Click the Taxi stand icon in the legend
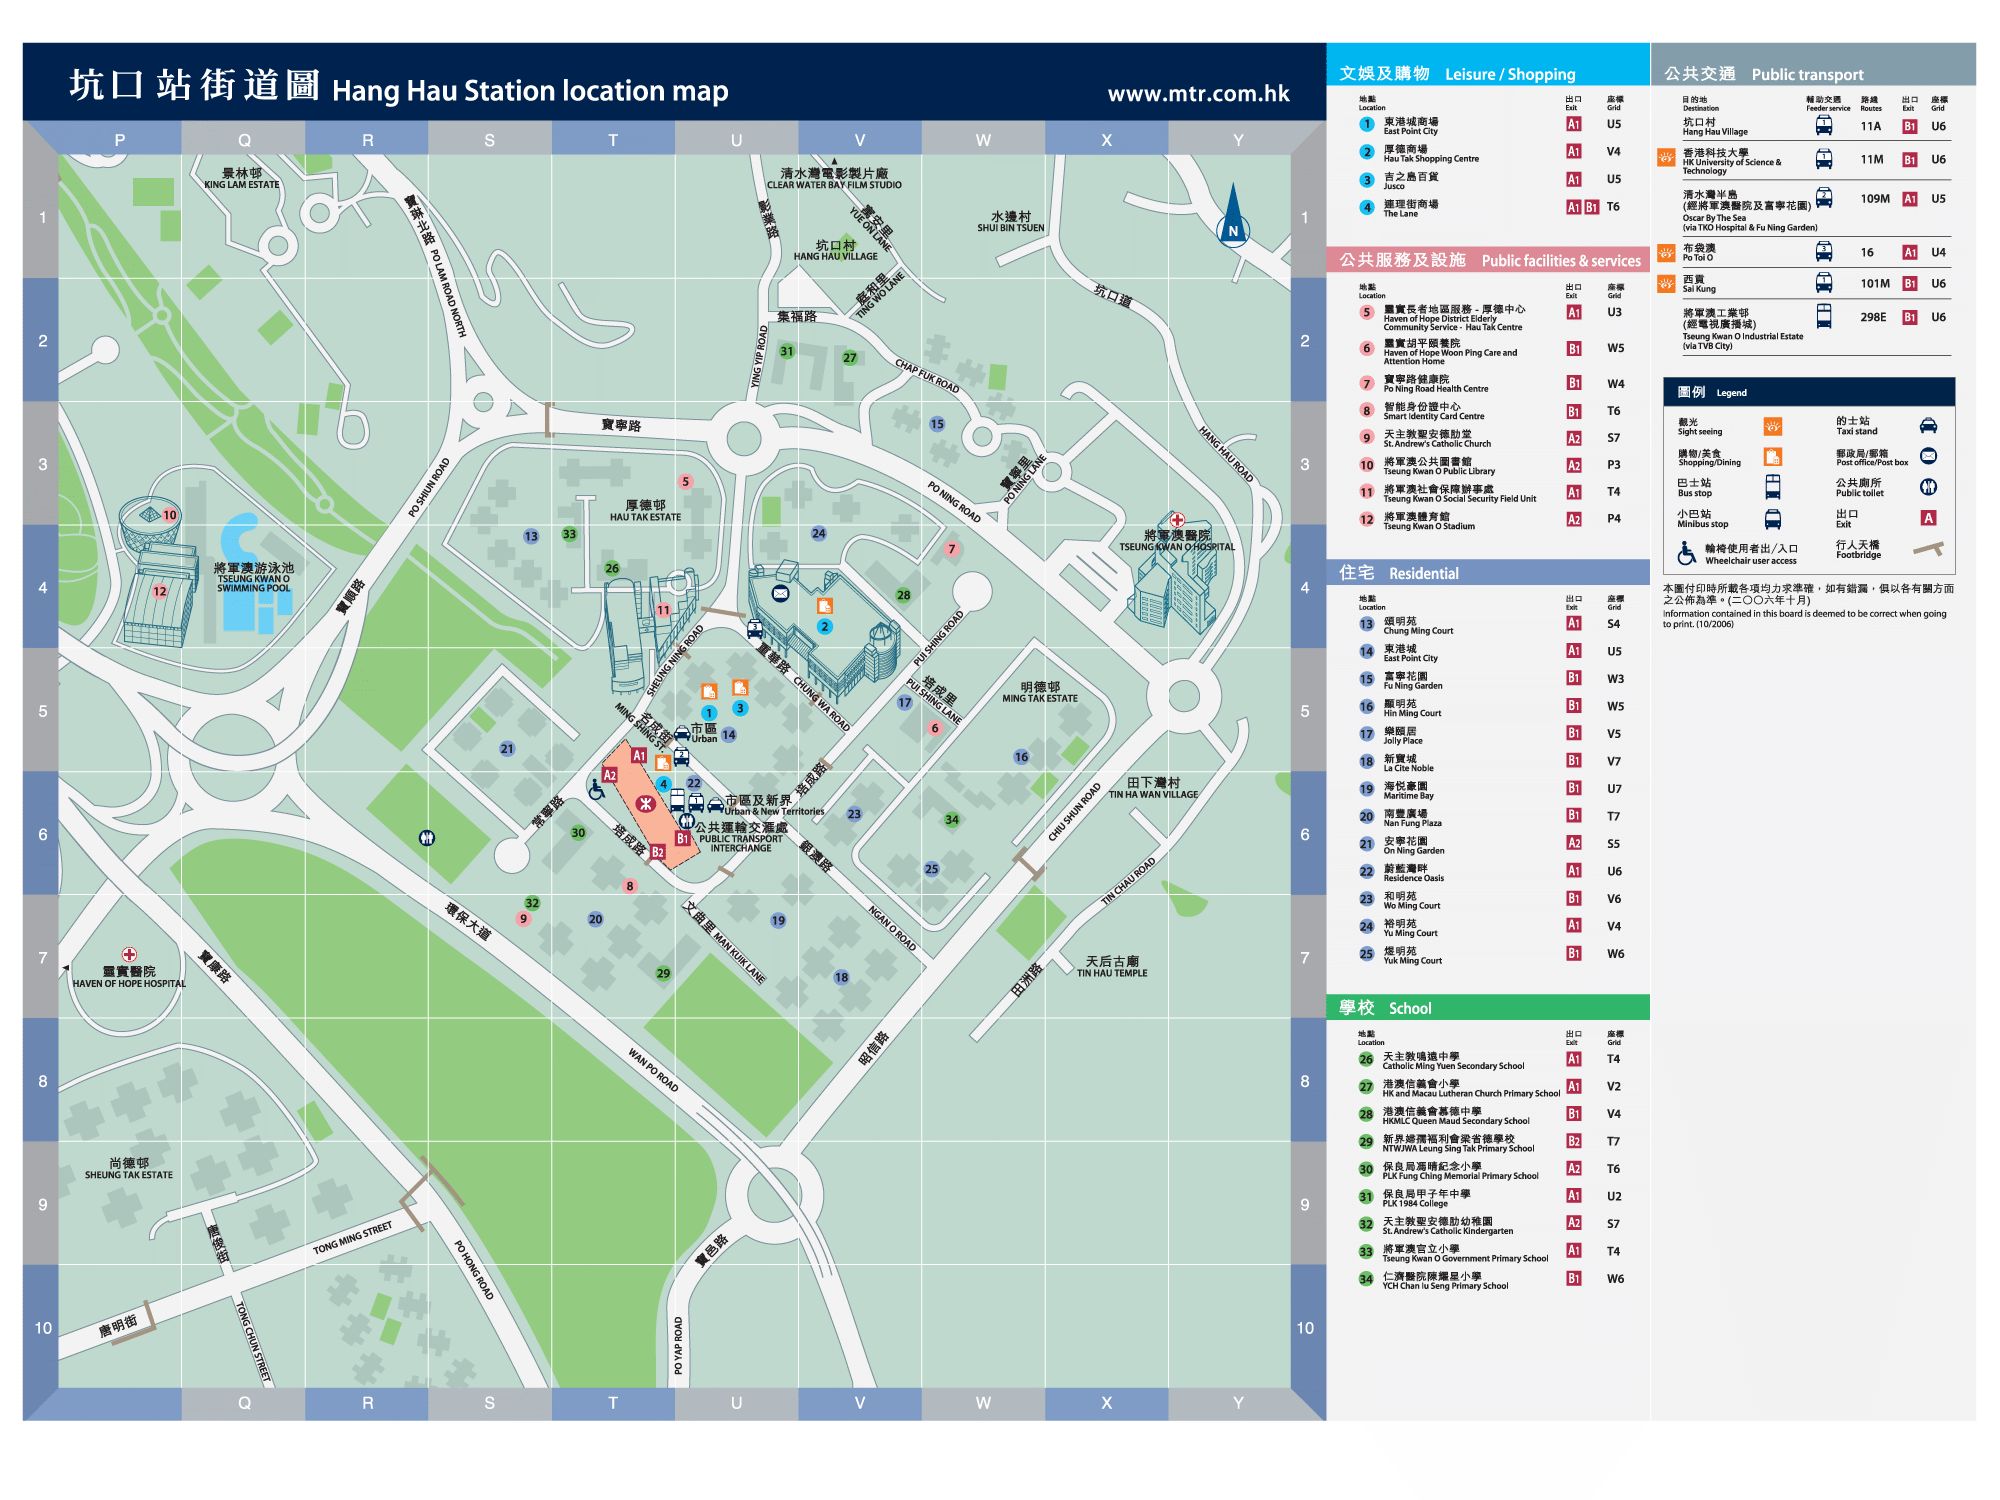 click(x=1928, y=426)
